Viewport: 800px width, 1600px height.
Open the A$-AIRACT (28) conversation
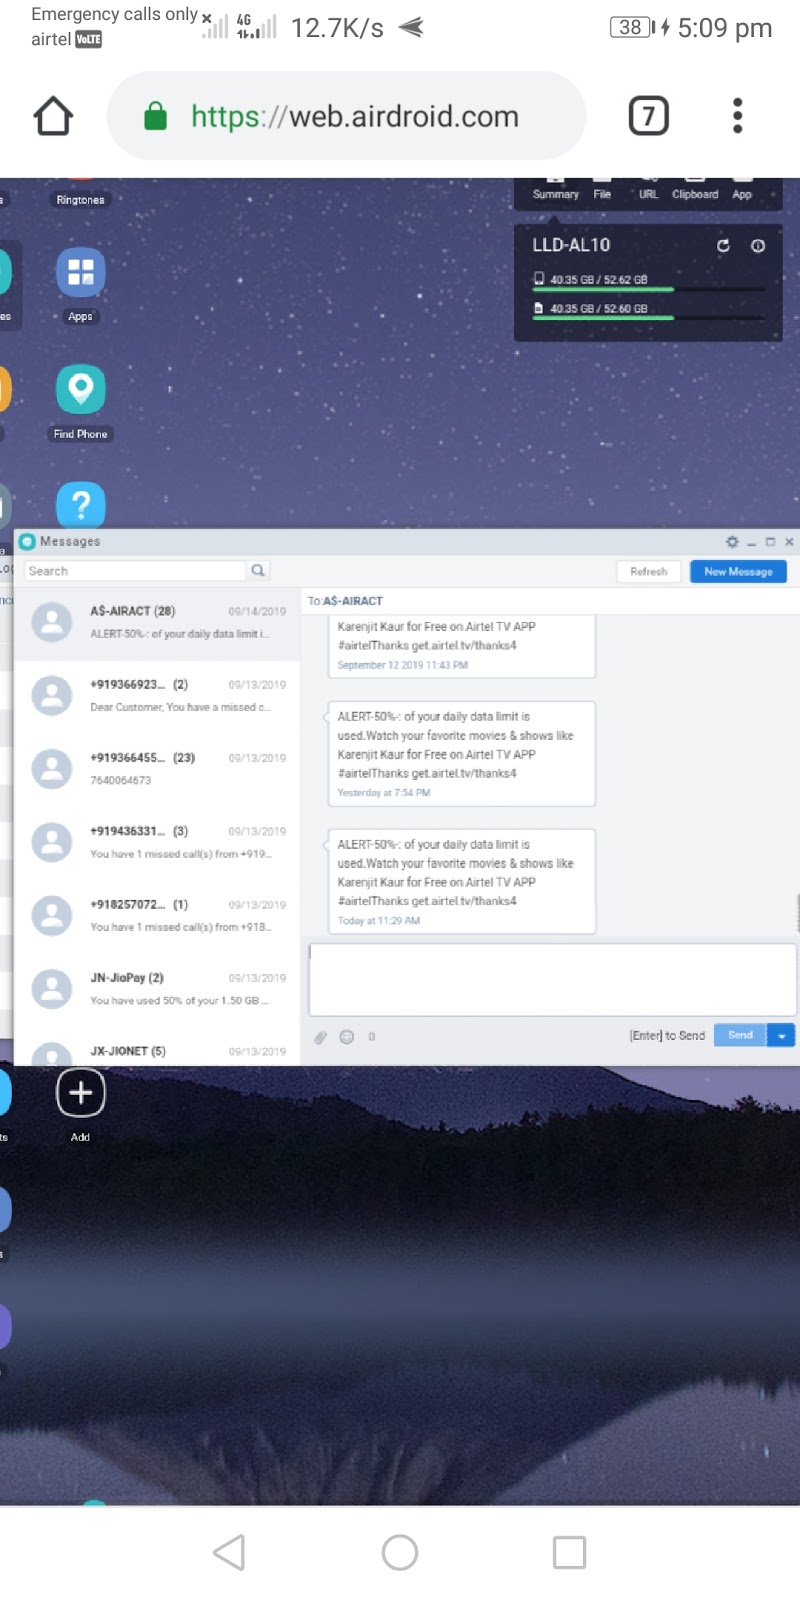(157, 623)
